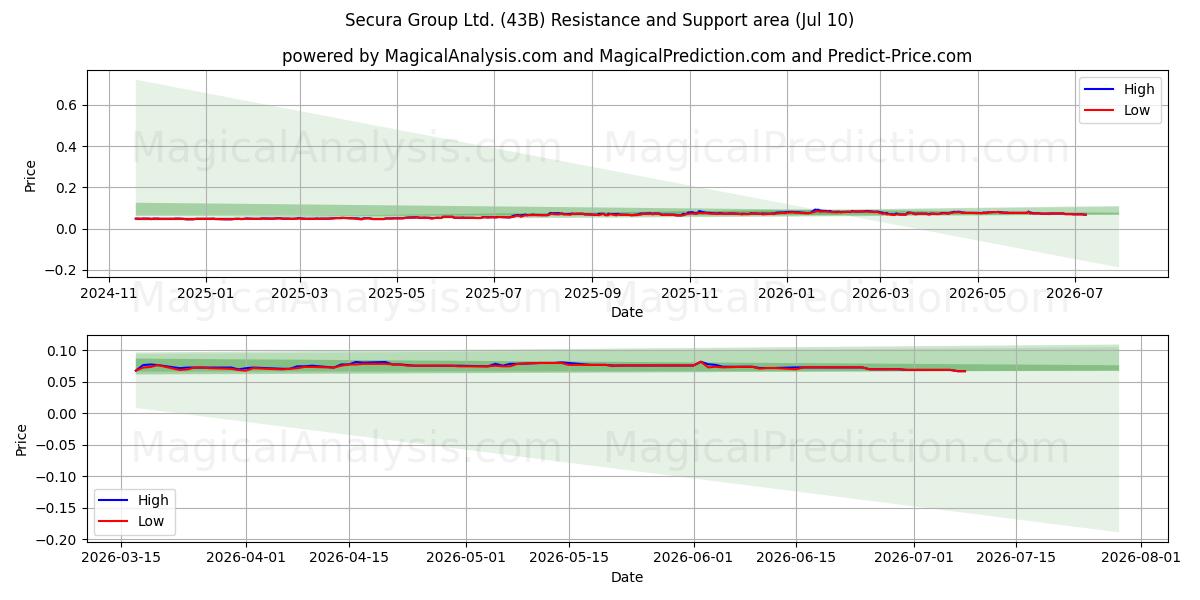This screenshot has height=600, width=1200.
Task: Click the '−0.20' y-axis tick in lower chart
Action: click(57, 540)
